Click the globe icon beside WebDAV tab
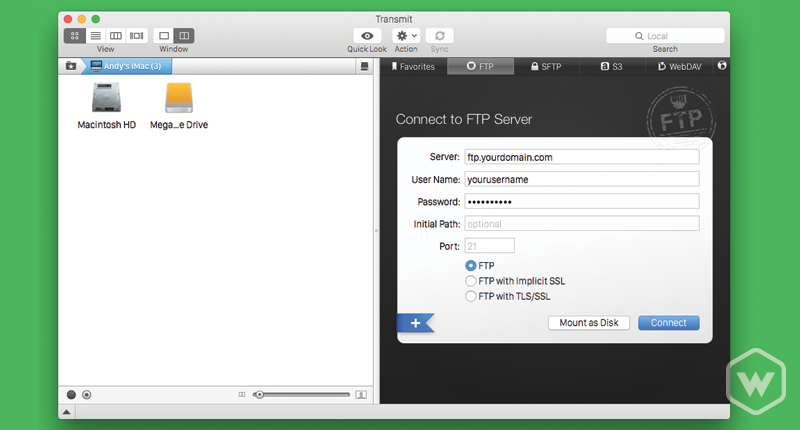The image size is (800, 430). coord(722,65)
